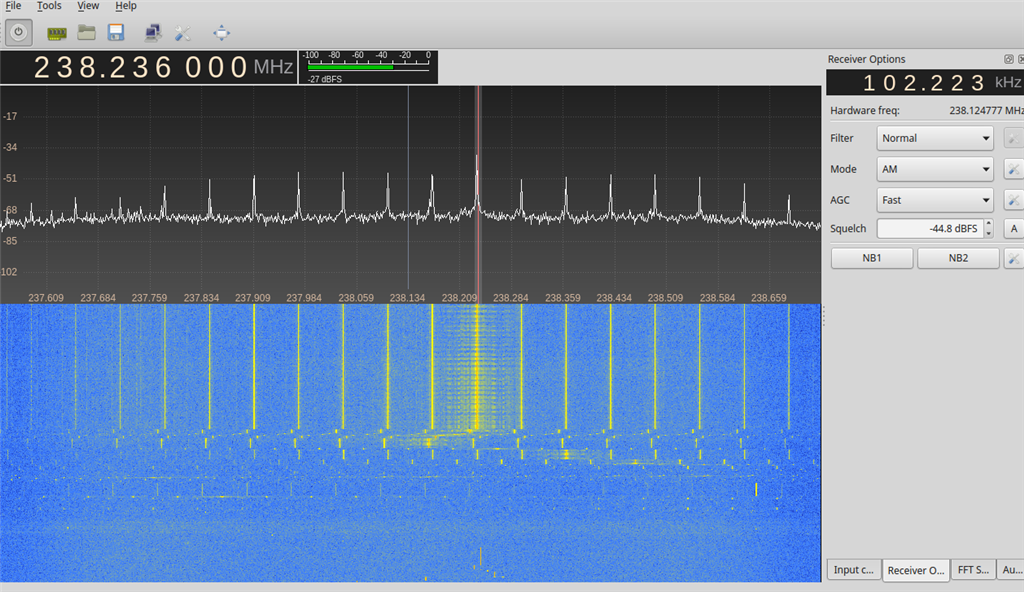Toggle the DSP power button

(x=18, y=33)
